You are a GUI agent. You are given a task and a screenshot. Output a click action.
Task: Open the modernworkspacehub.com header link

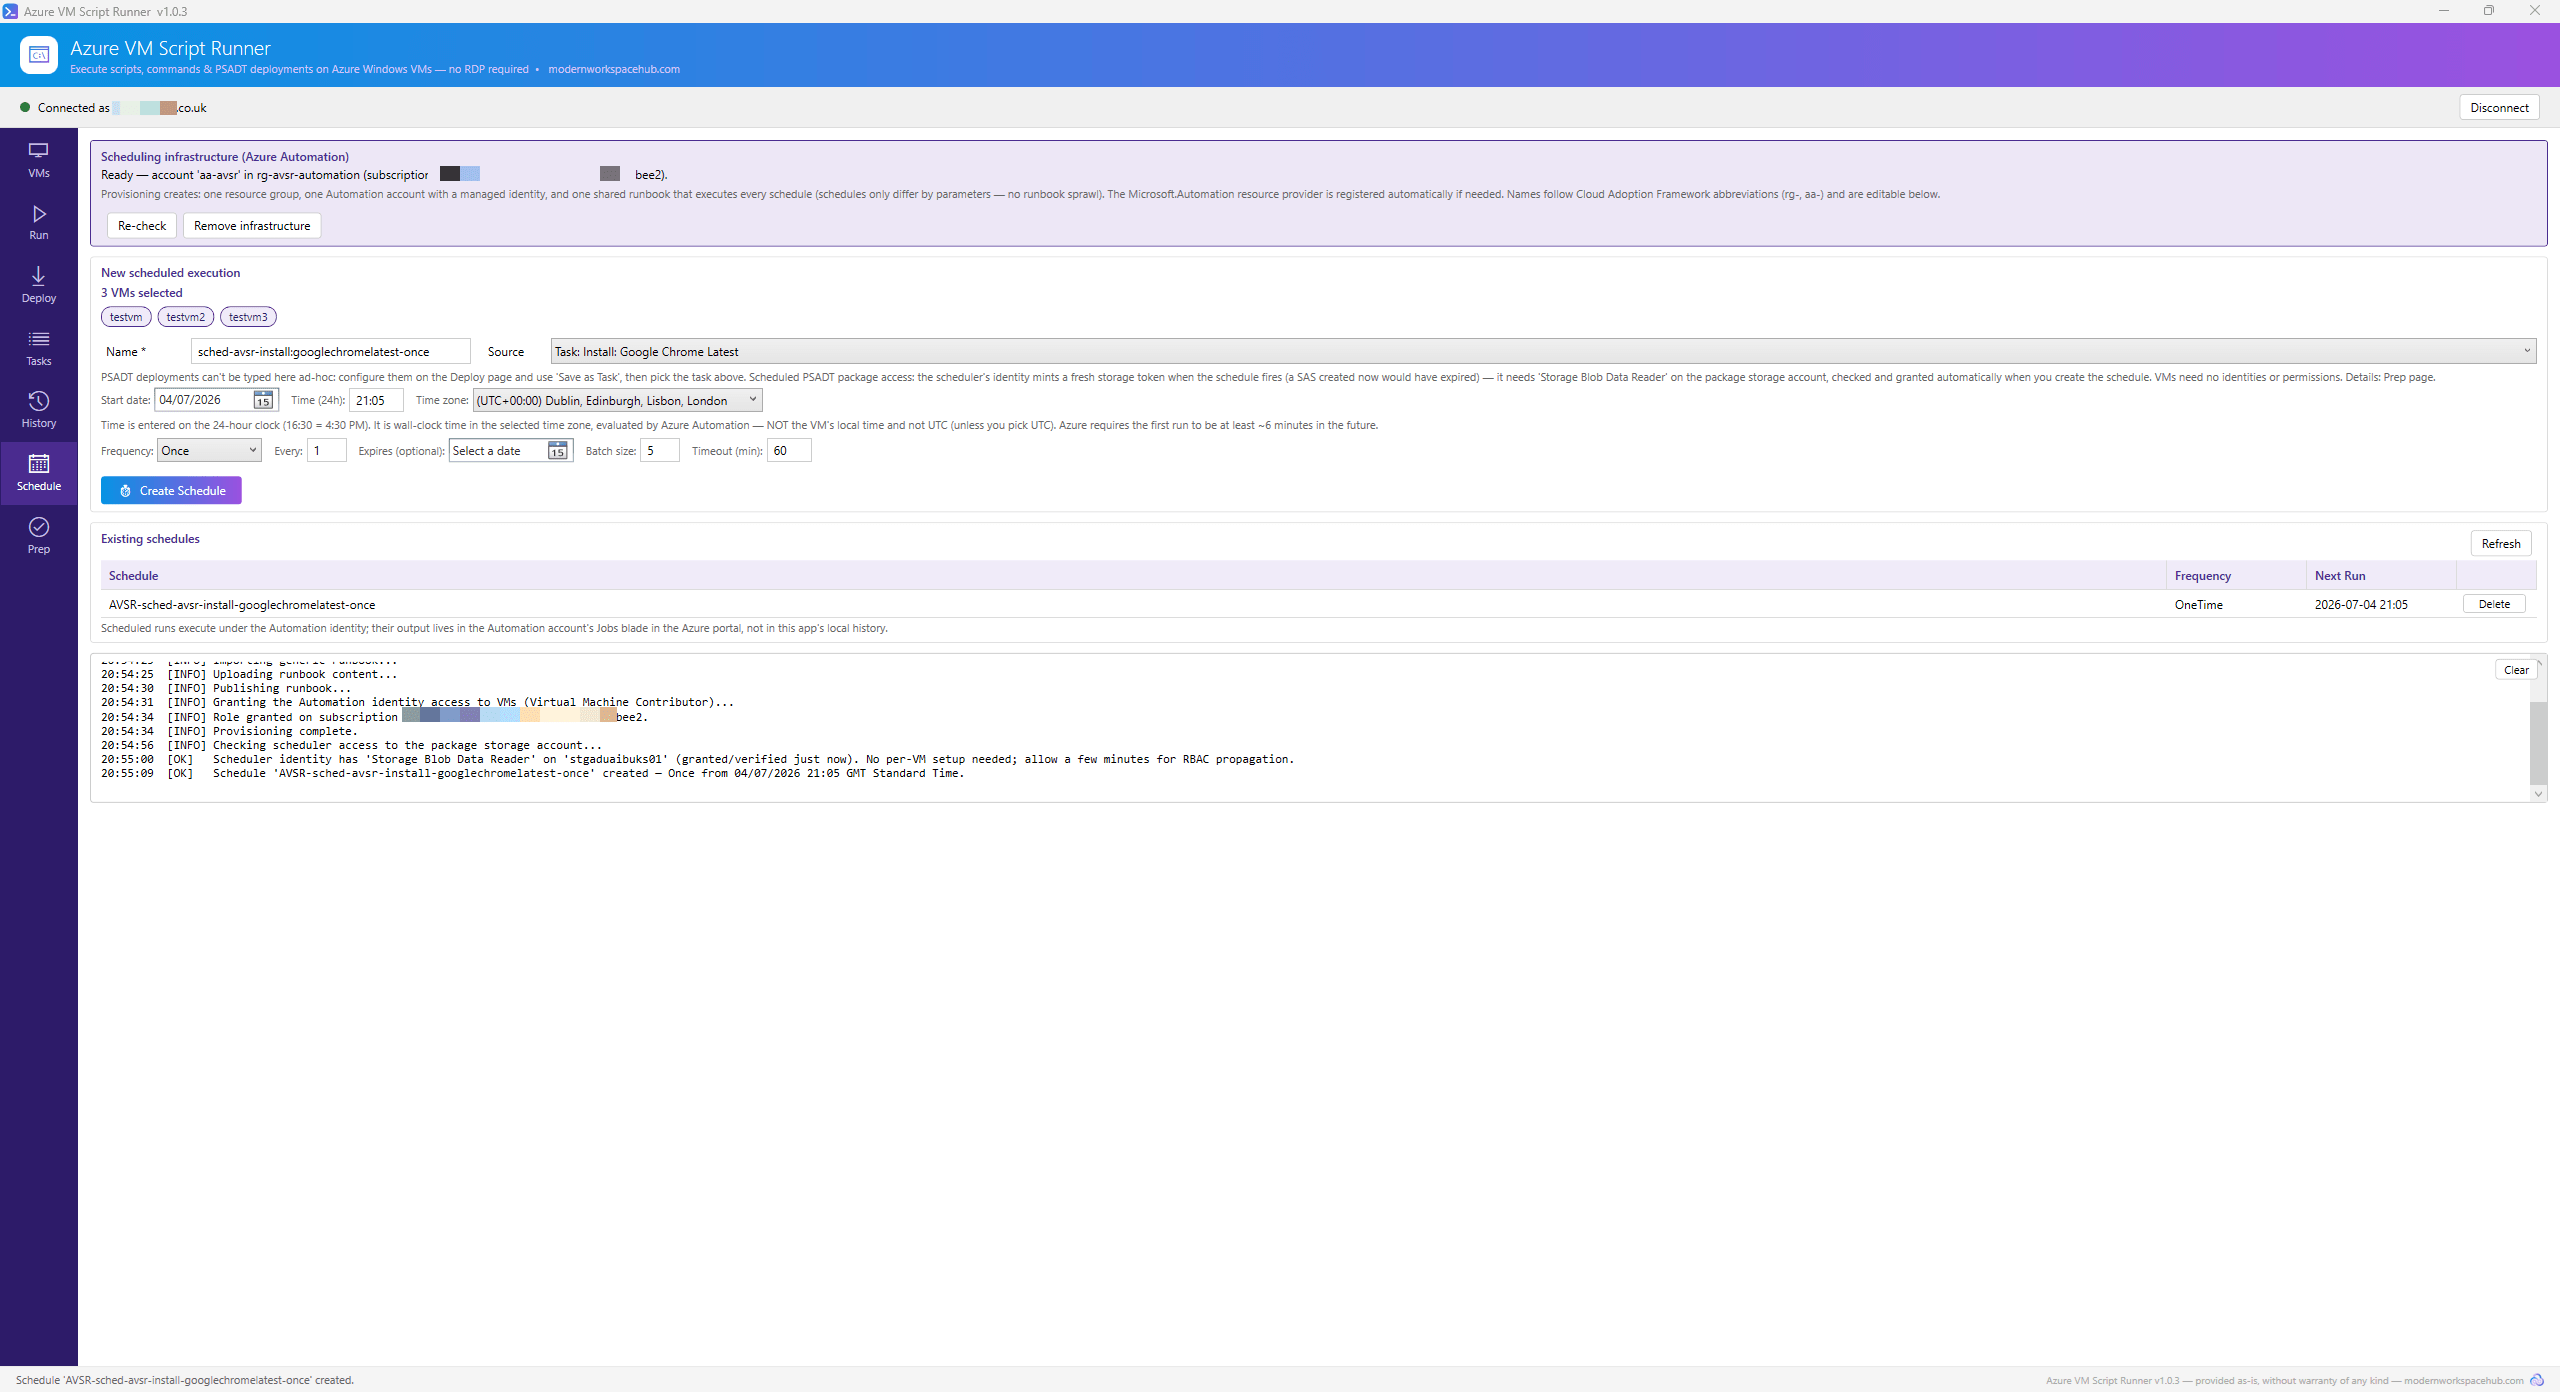point(614,69)
